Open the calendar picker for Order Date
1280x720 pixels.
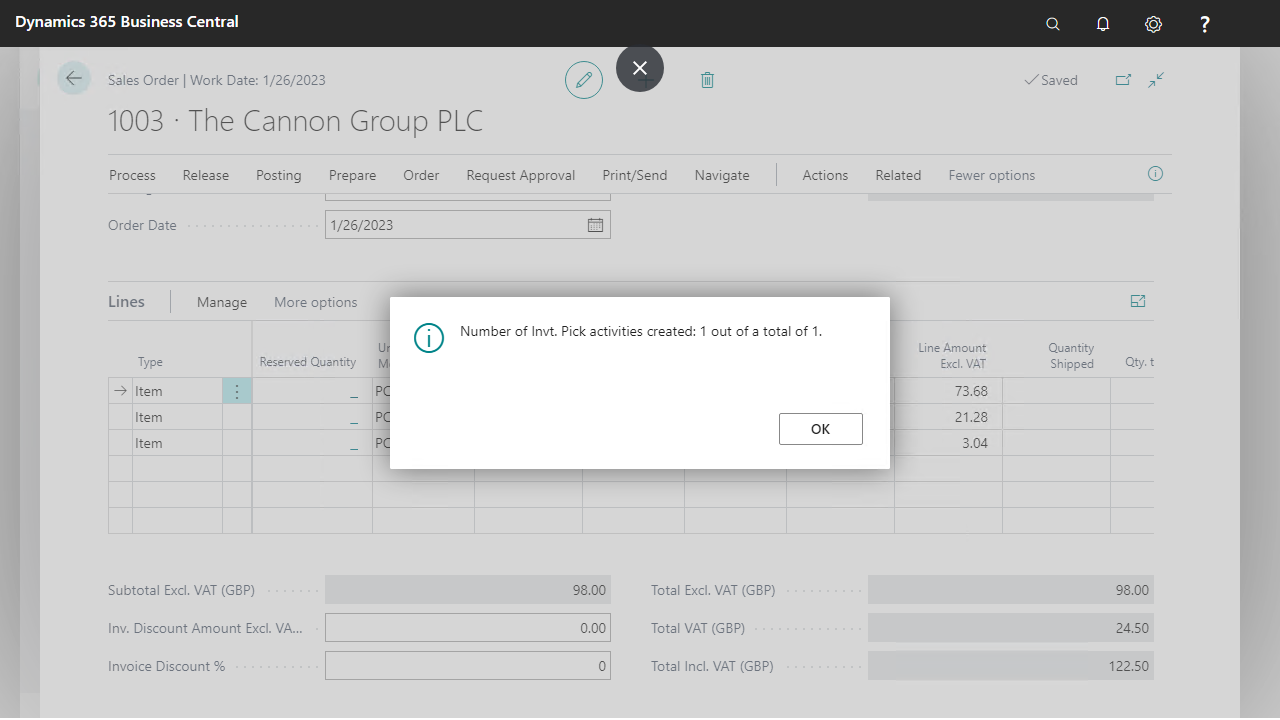tap(595, 225)
